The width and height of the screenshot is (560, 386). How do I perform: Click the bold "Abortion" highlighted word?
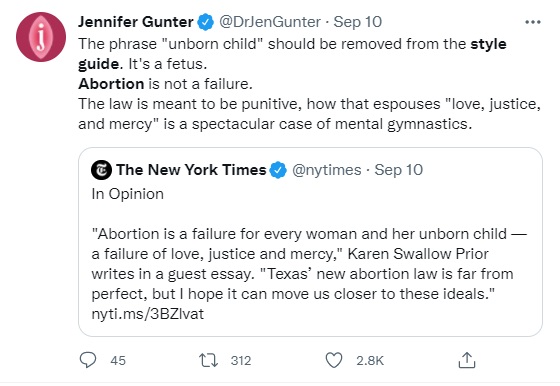111,84
